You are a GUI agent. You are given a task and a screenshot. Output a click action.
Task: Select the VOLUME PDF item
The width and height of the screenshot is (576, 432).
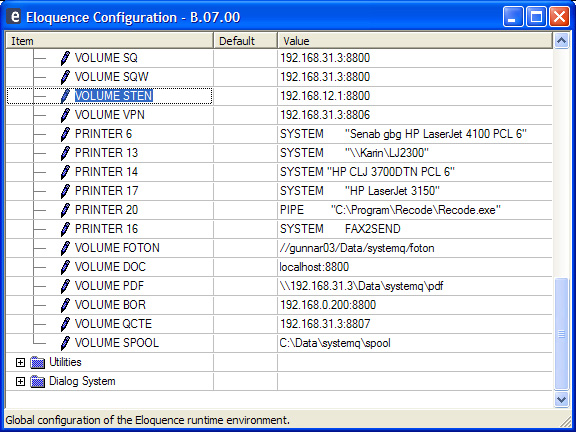click(109, 286)
